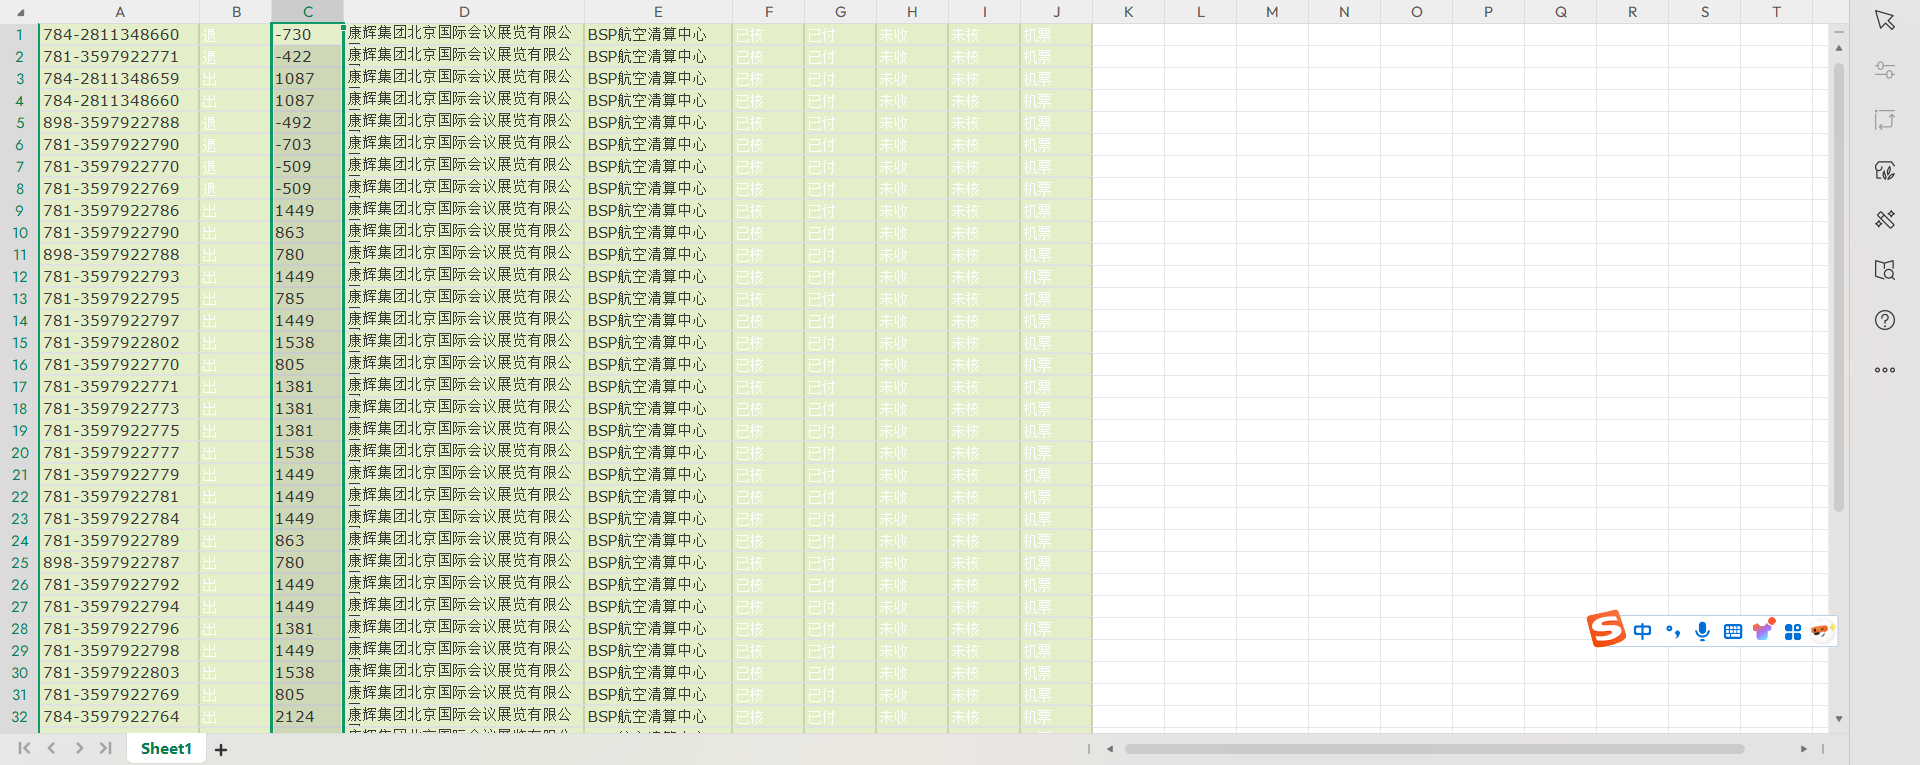Open the book search icon in sidebar
Viewport: 1920px width, 765px height.
[x=1885, y=270]
